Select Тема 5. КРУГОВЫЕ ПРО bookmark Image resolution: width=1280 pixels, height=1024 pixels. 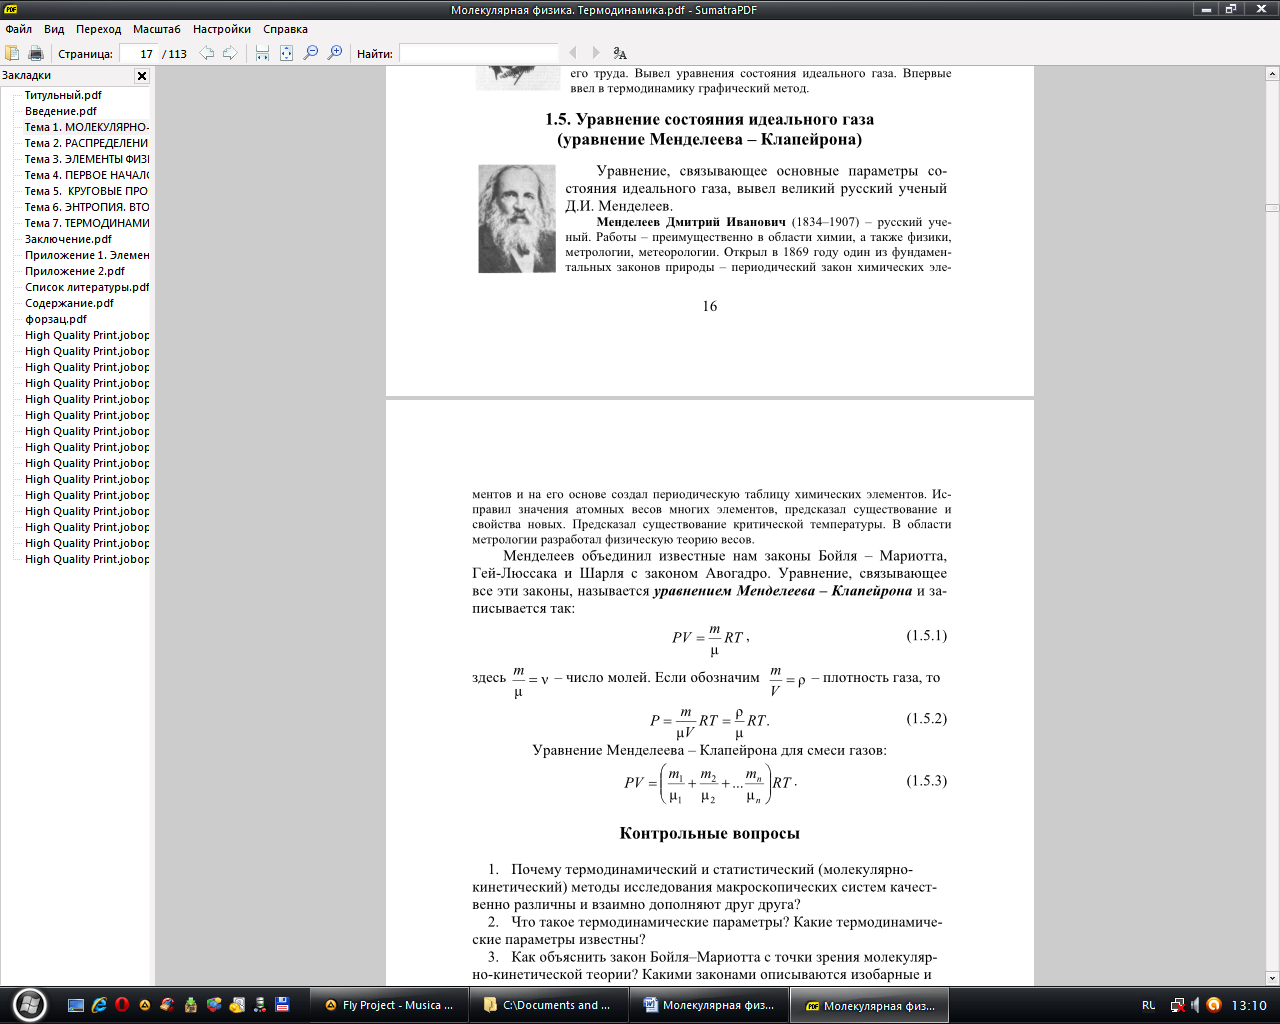point(87,191)
